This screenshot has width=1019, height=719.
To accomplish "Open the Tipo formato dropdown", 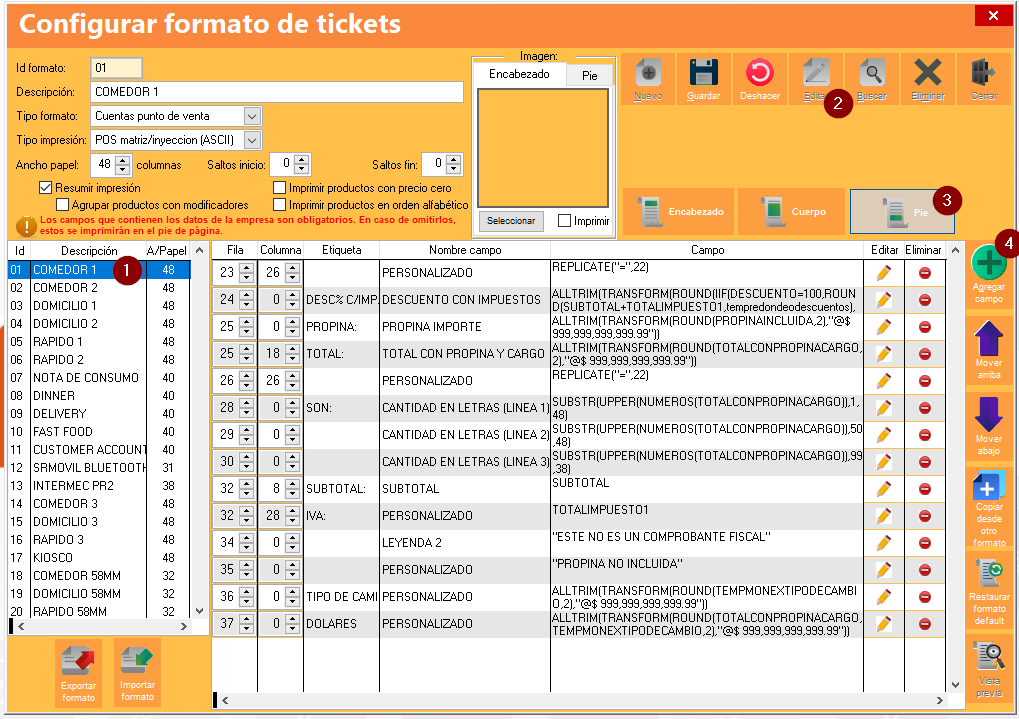I will 252,116.
